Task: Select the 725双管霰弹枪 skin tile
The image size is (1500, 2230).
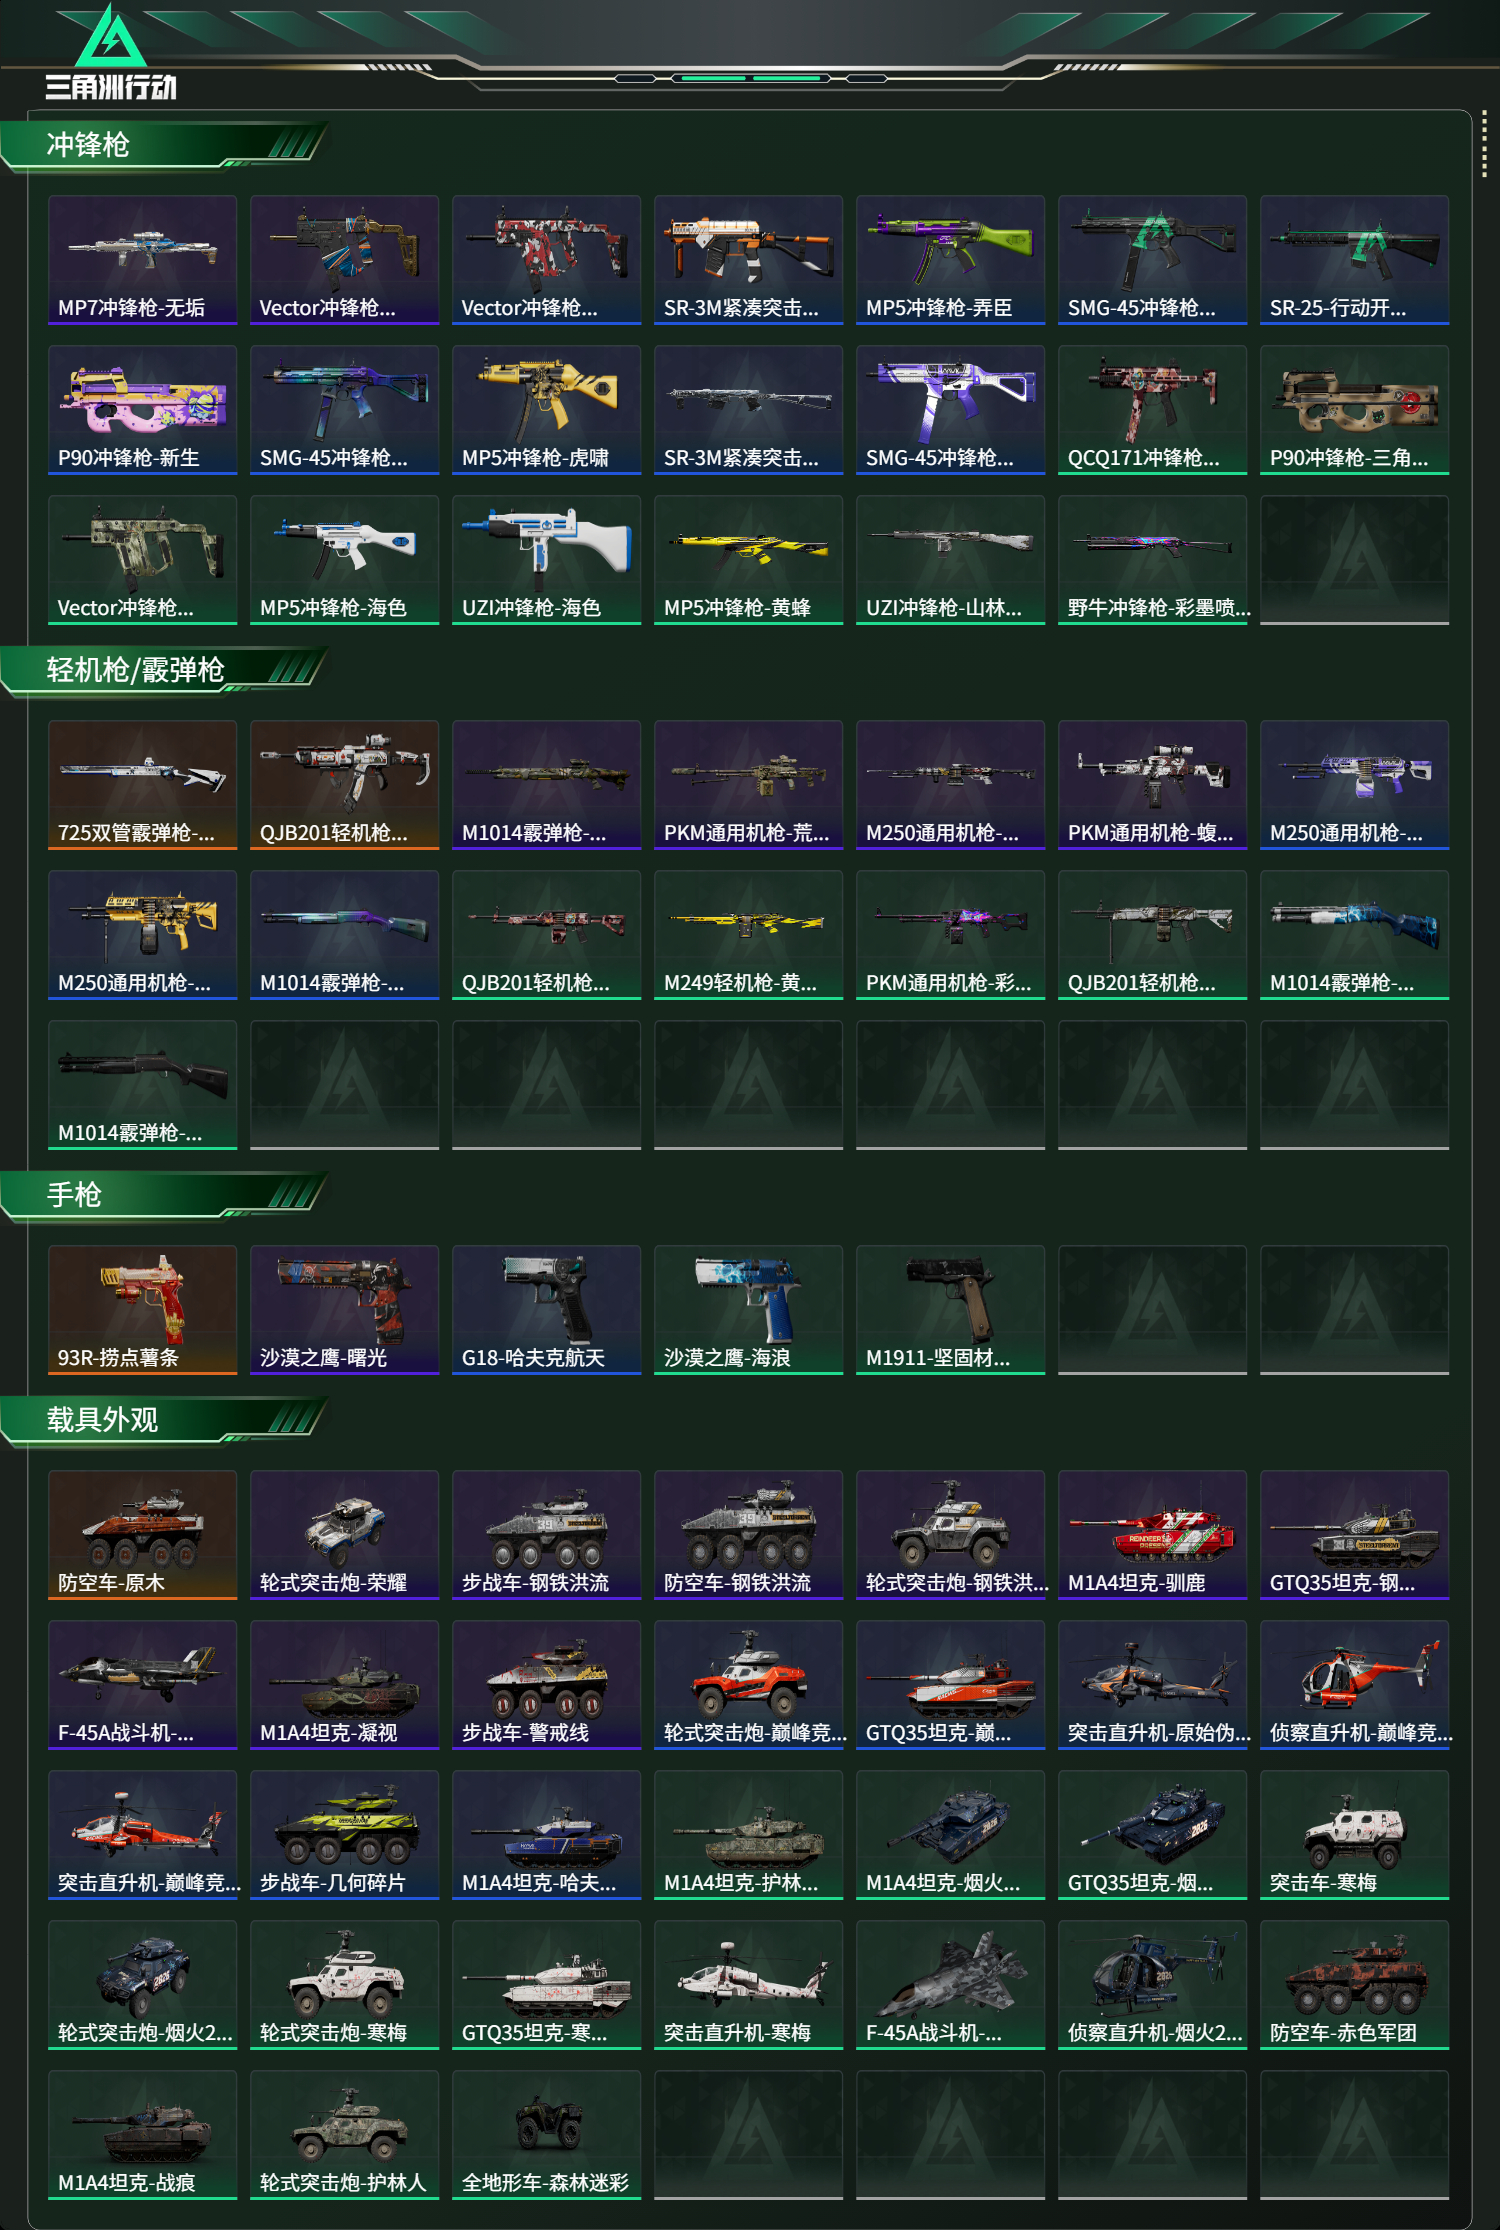Action: click(143, 785)
